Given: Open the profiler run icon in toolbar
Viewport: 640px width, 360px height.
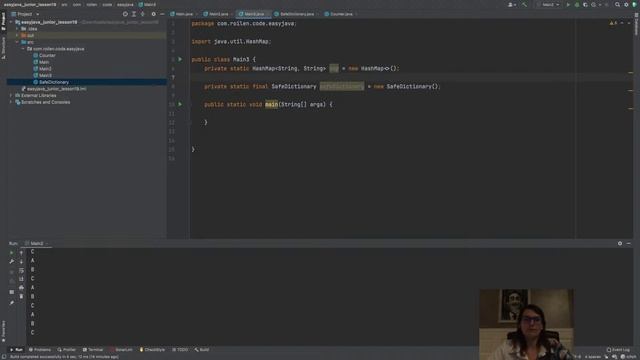Looking at the screenshot, I should (594, 4).
